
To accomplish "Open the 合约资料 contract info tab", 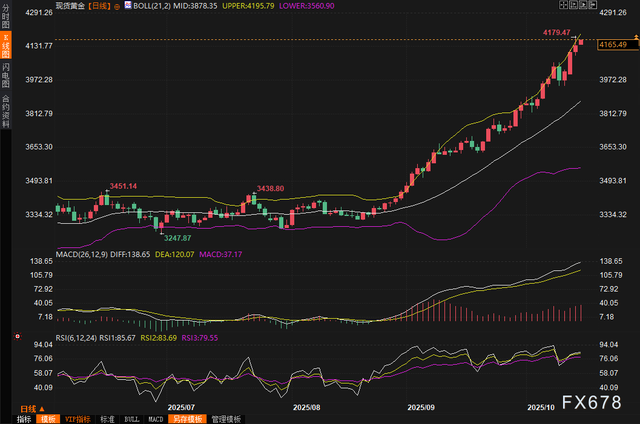I will (x=6, y=107).
